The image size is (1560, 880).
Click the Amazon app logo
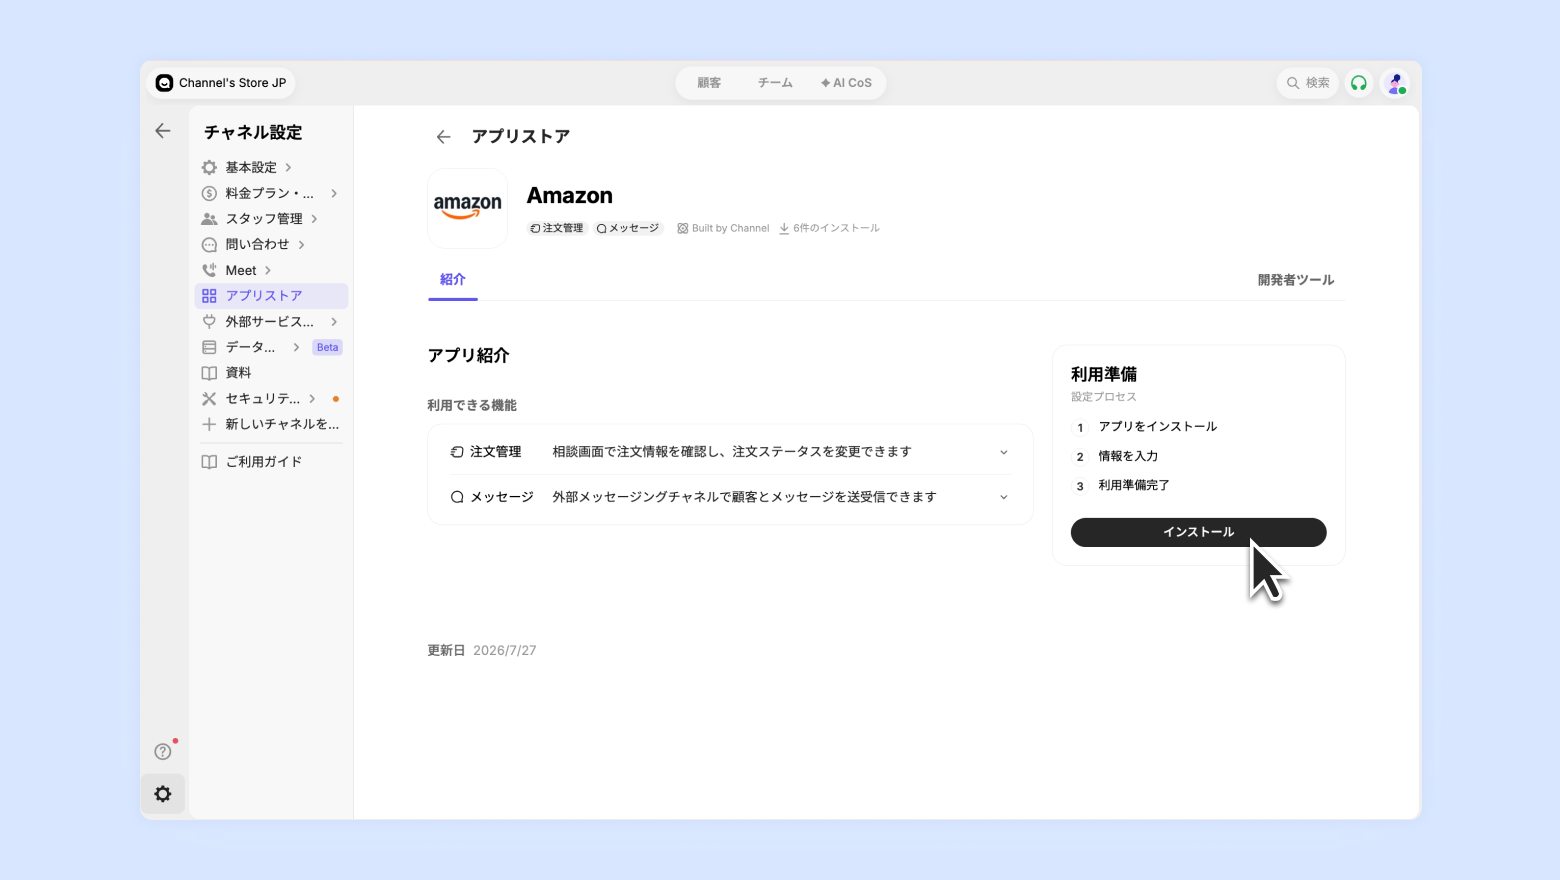[x=467, y=208]
